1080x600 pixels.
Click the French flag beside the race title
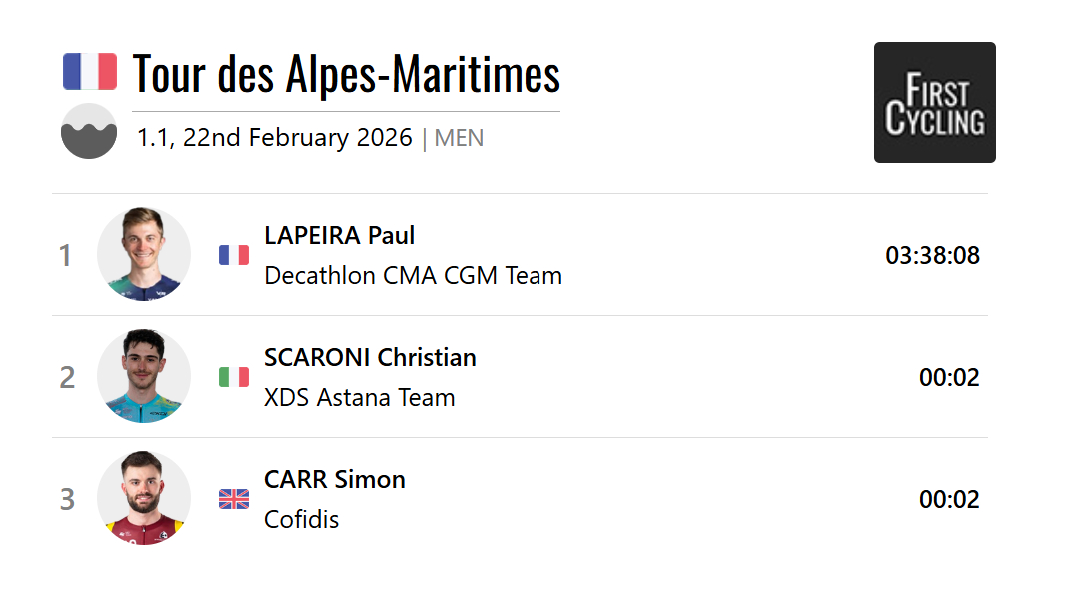(x=90, y=72)
